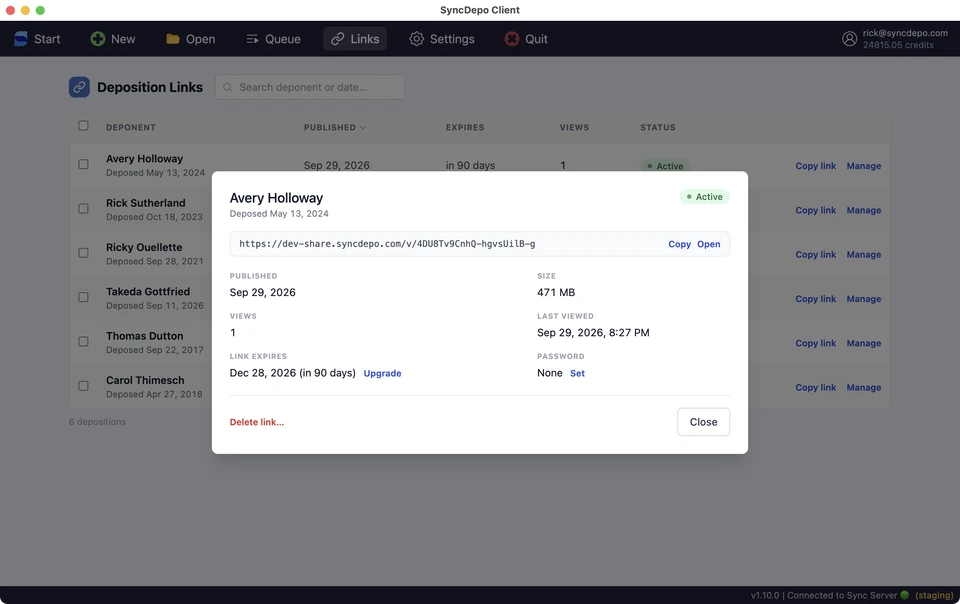Click the 'Avery Holloway' dialog title text
960x604 pixels.
click(276, 198)
